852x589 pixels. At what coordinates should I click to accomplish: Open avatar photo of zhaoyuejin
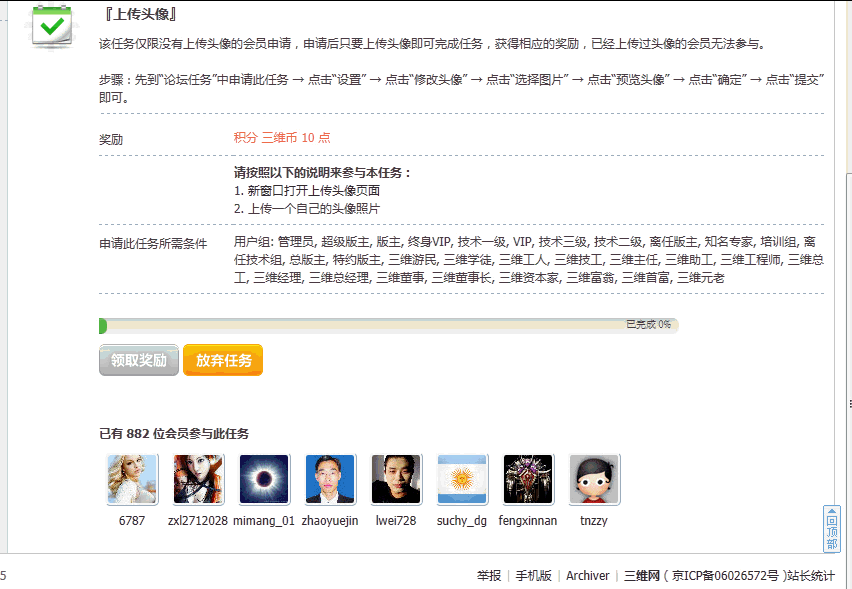tap(330, 479)
